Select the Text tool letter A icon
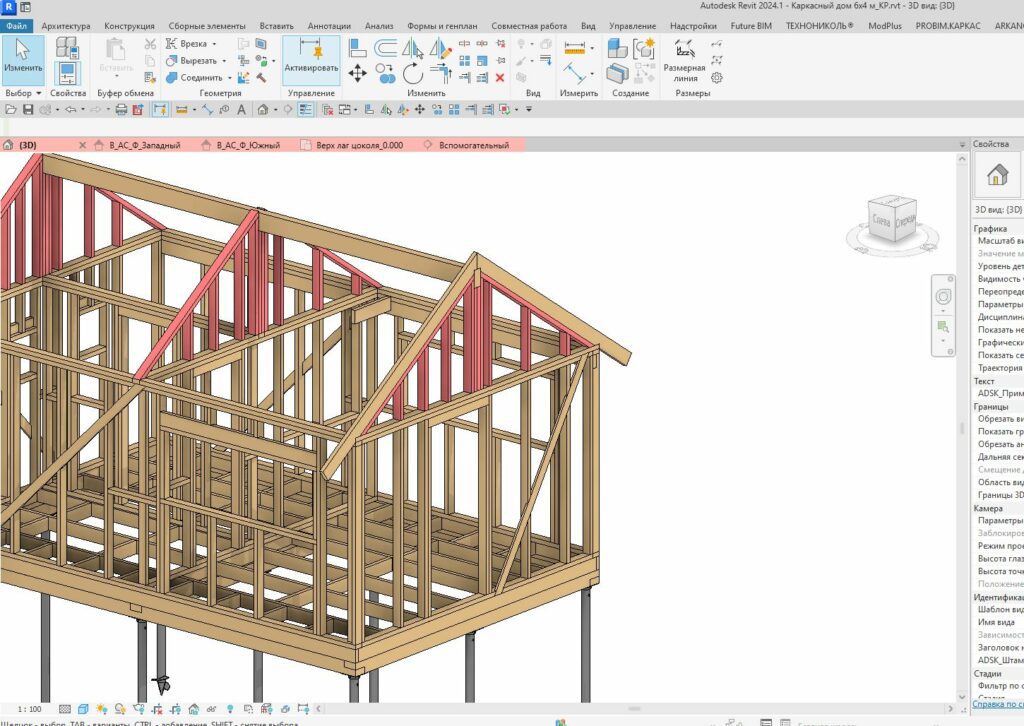This screenshot has height=726, width=1024. (x=241, y=109)
